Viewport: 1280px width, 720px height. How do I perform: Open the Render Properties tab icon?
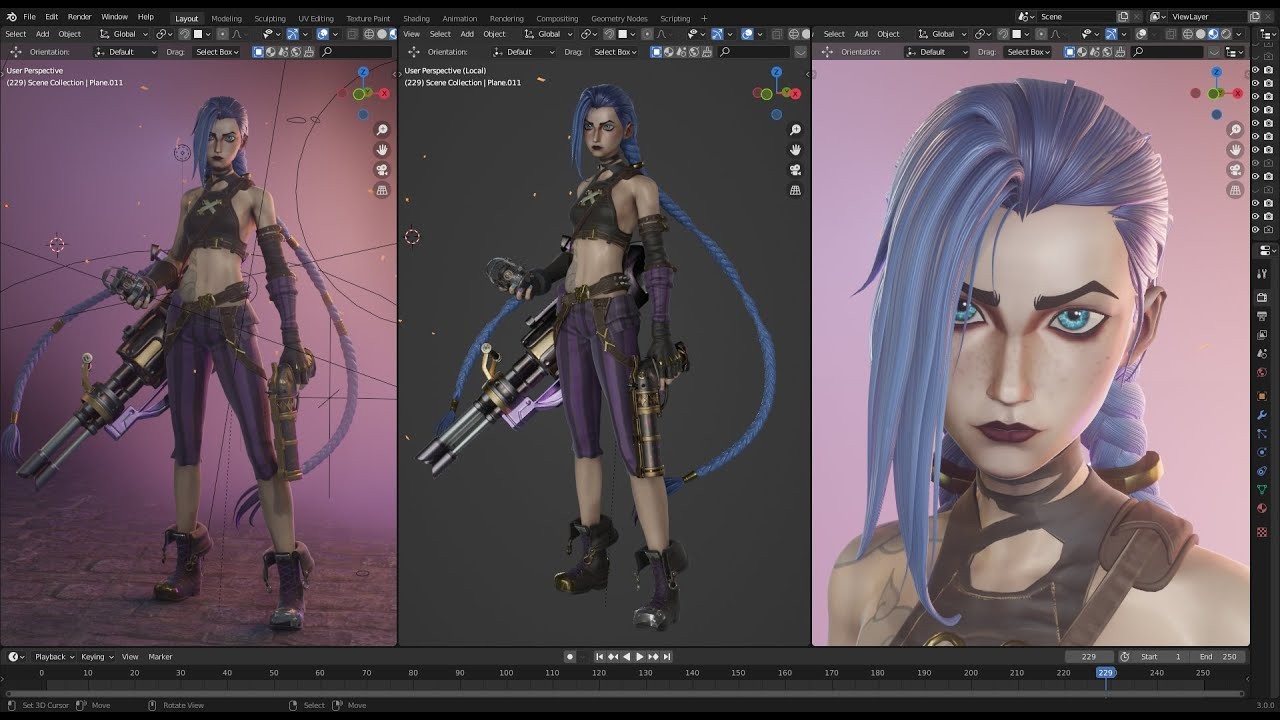[1262, 298]
